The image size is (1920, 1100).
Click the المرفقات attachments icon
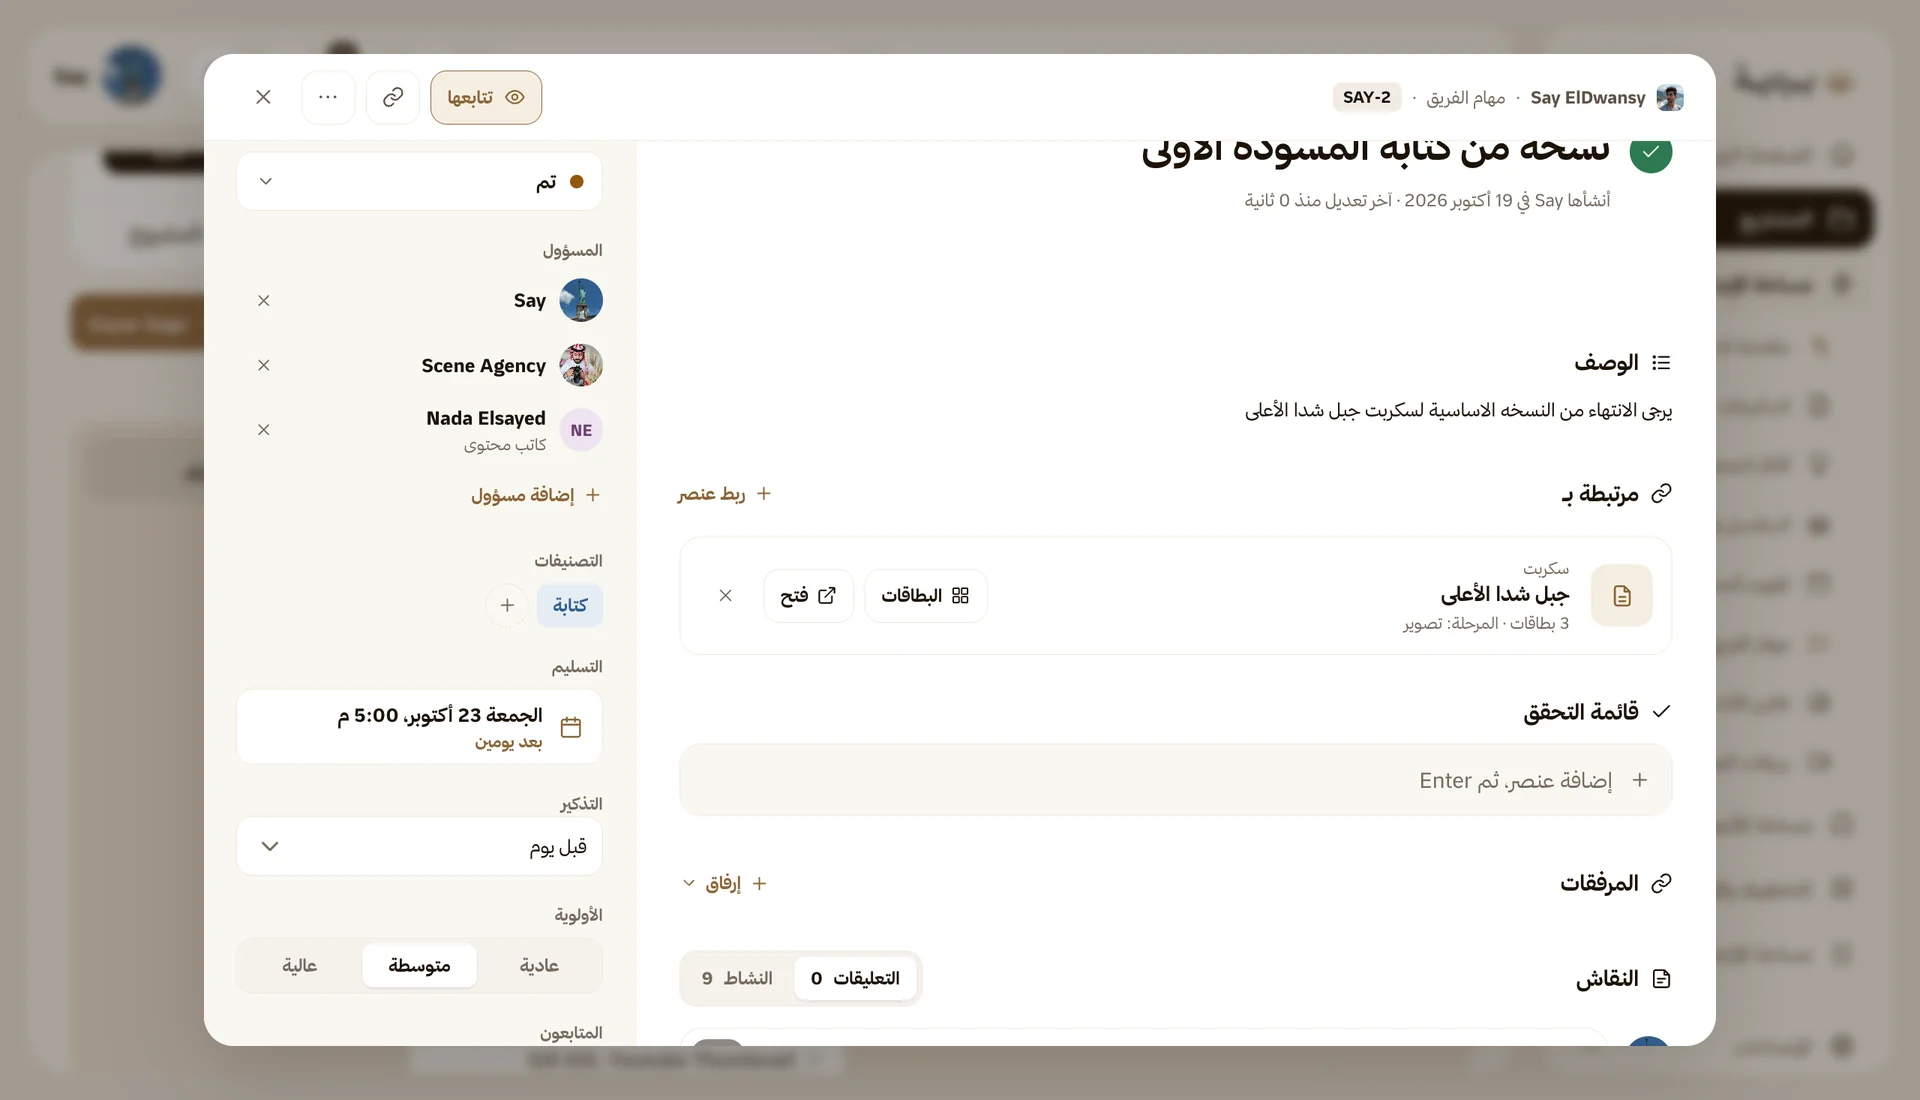pyautogui.click(x=1662, y=883)
